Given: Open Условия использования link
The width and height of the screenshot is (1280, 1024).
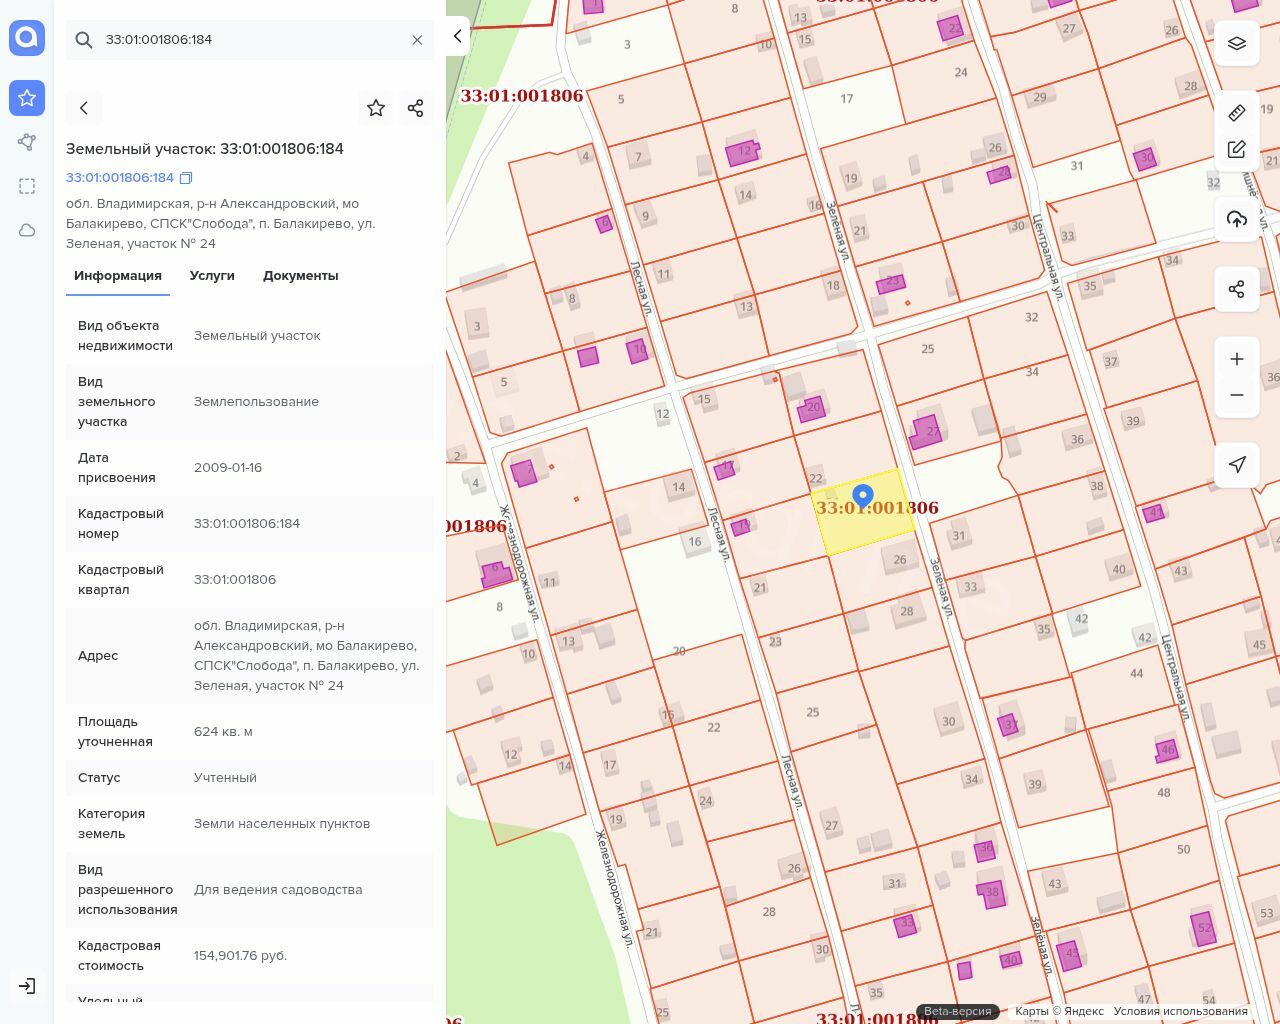Looking at the screenshot, I should click(x=1180, y=1011).
